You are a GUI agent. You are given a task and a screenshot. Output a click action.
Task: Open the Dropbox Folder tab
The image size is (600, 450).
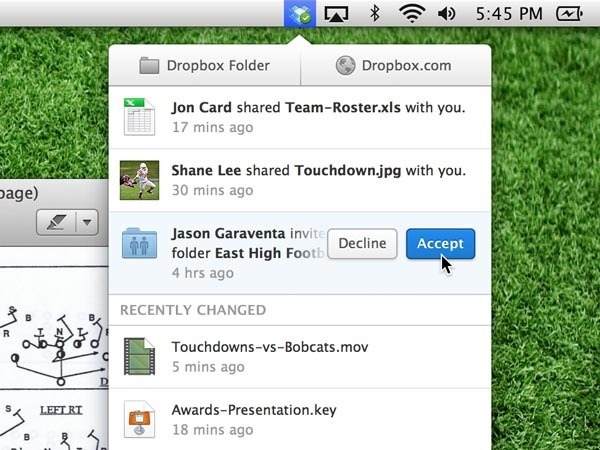(x=205, y=65)
